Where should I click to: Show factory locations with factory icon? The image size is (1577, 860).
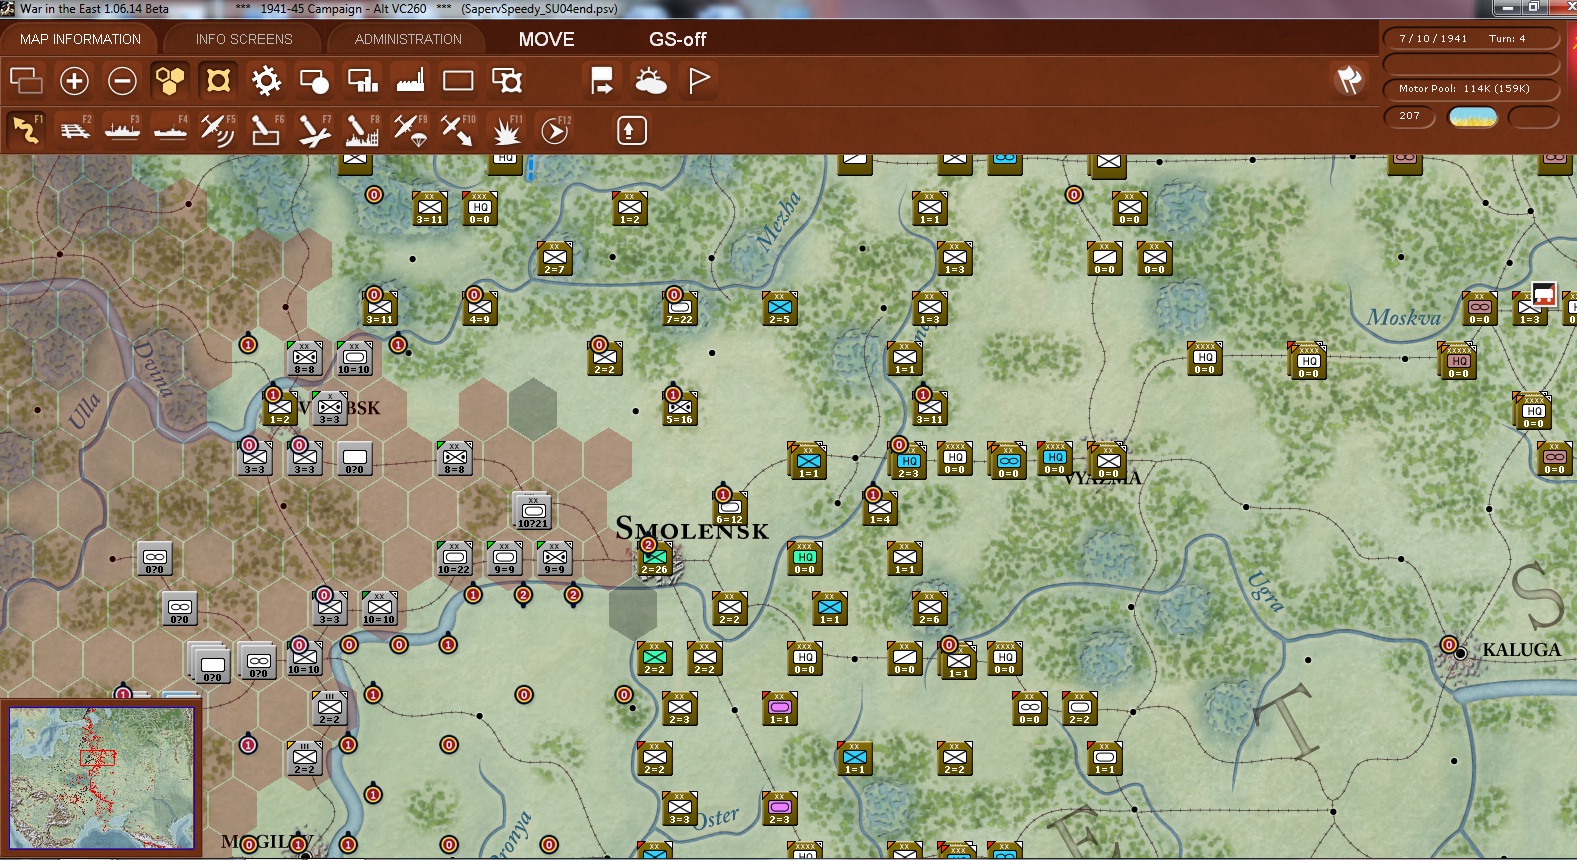[x=410, y=80]
